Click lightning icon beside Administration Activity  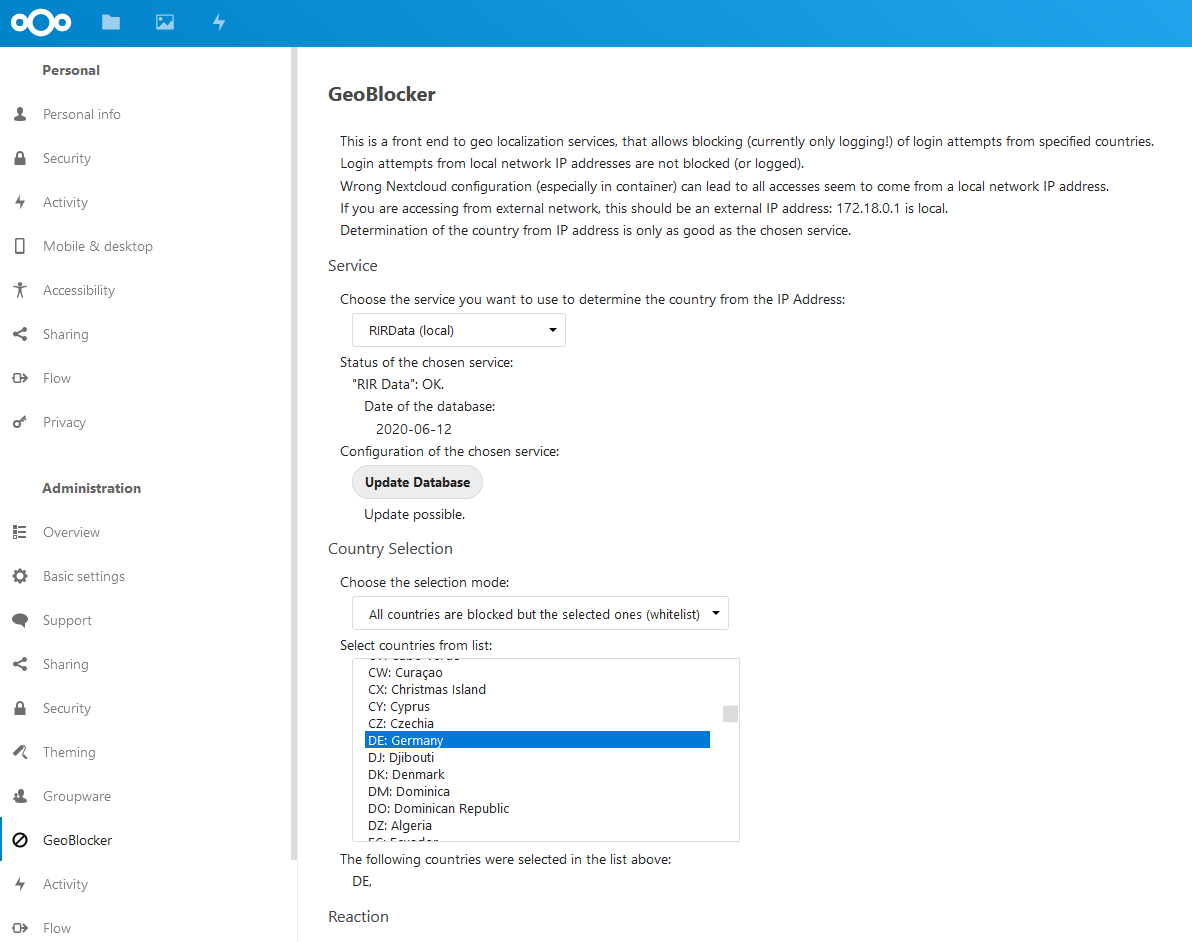[x=21, y=884]
